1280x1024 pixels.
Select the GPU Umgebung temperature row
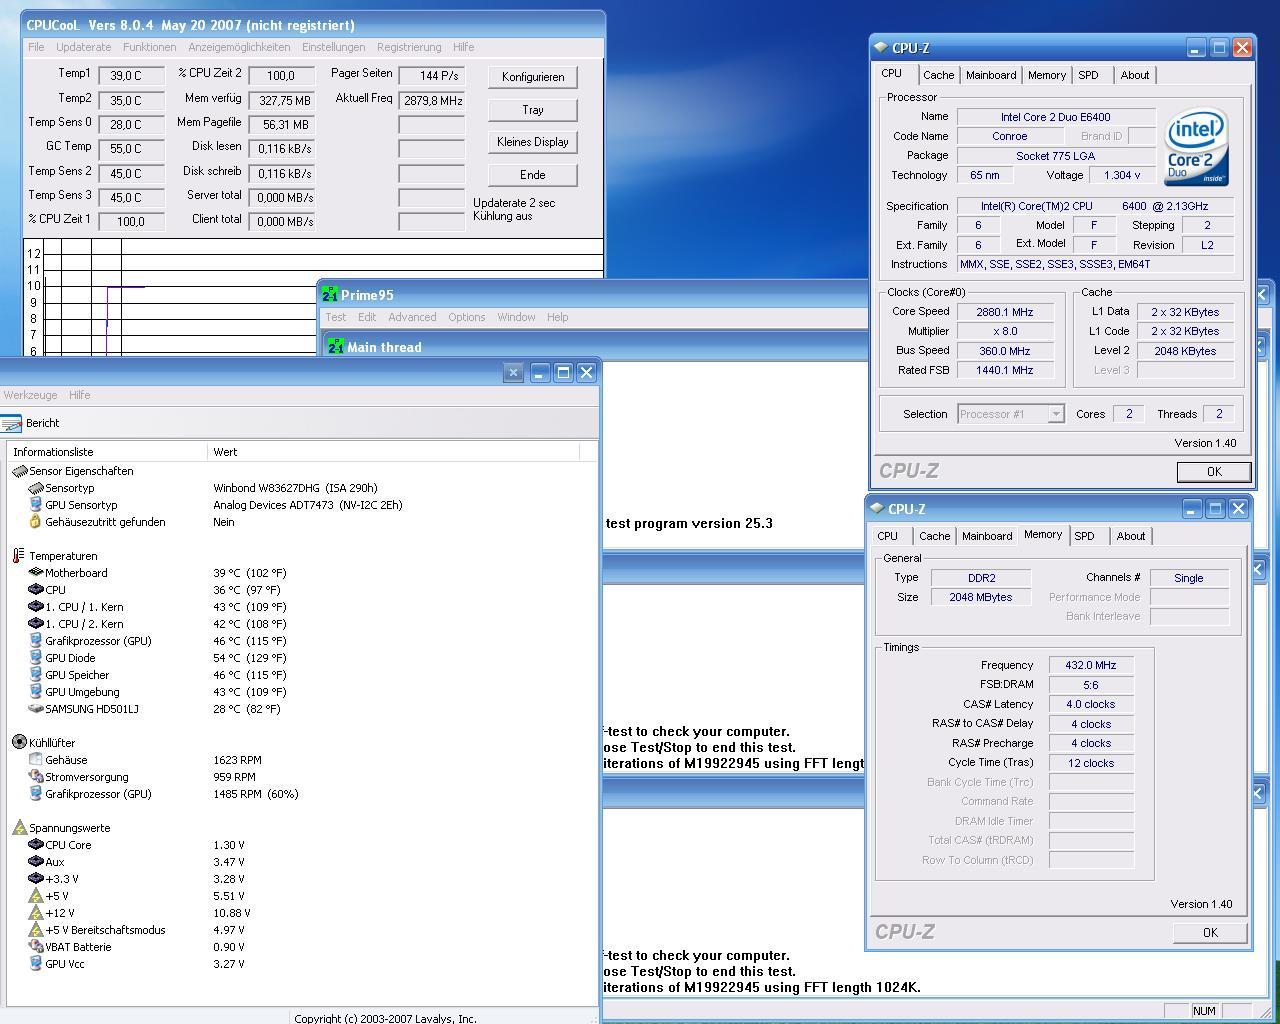[x=300, y=692]
